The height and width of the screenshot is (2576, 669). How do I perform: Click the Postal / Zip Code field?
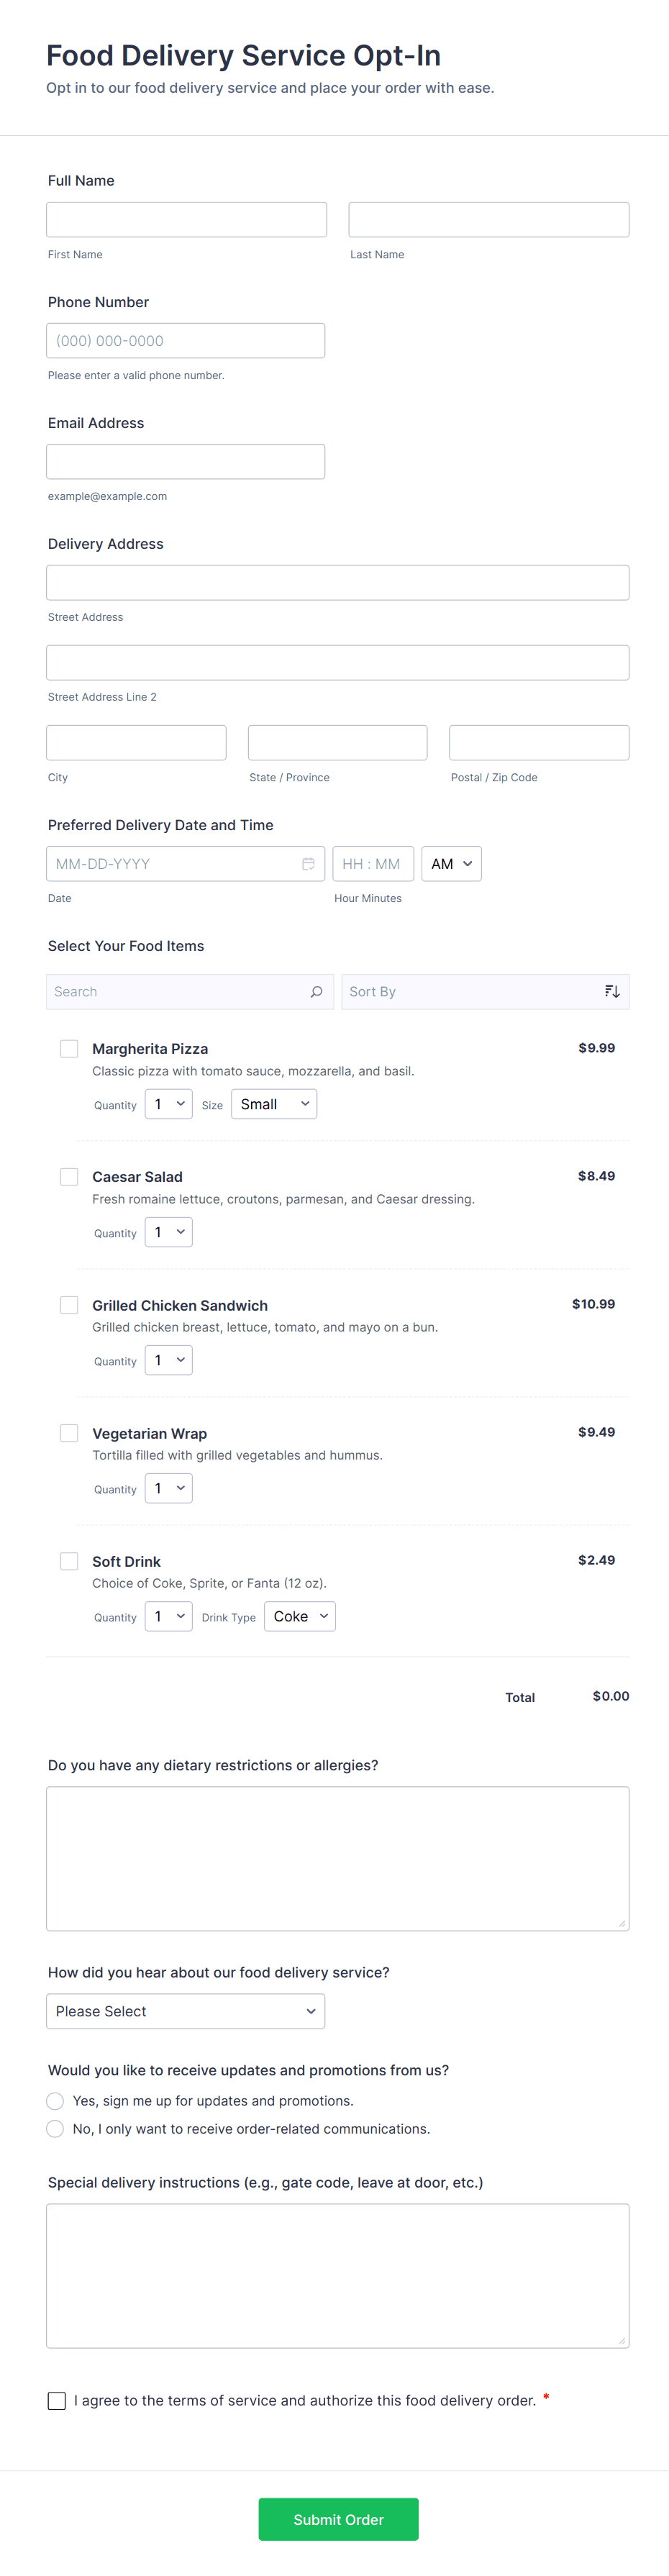(x=538, y=743)
